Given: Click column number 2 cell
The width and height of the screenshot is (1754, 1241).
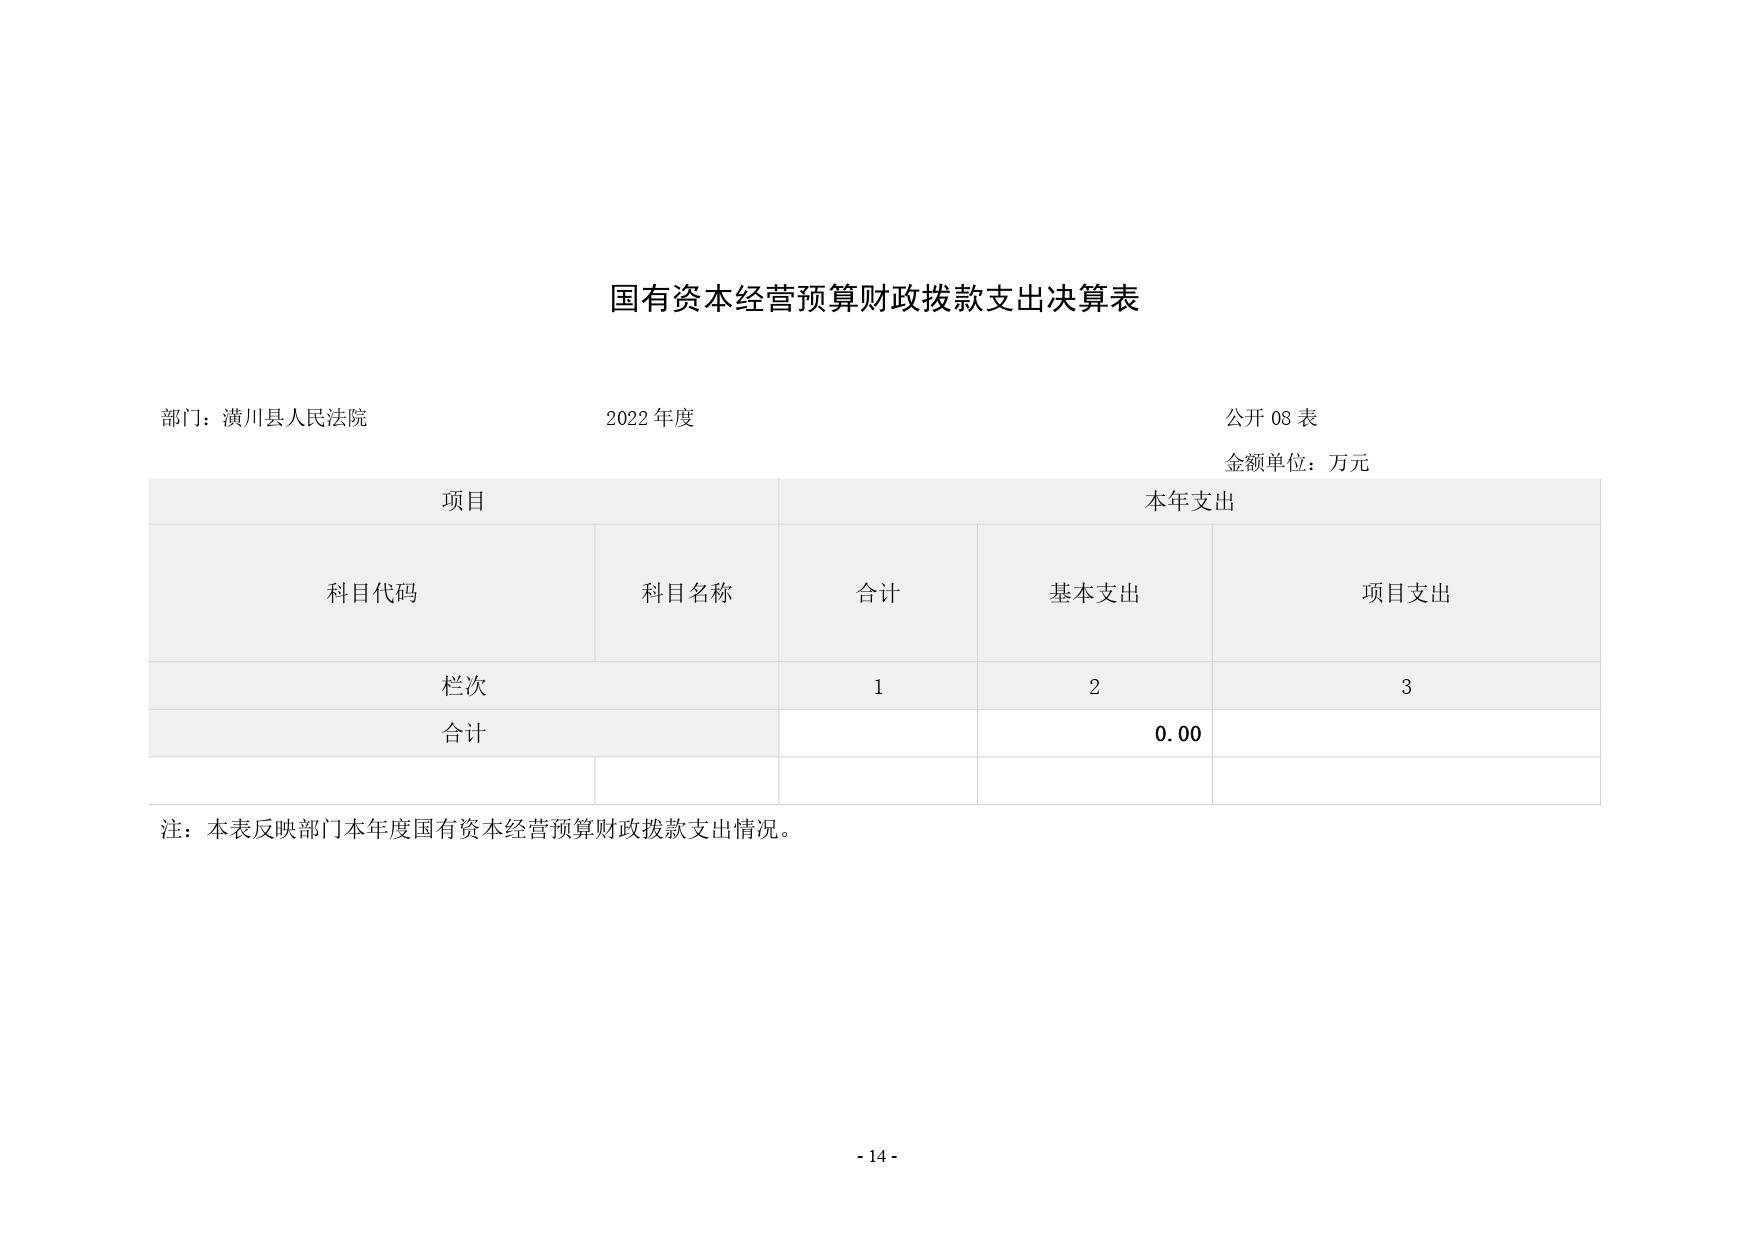Looking at the screenshot, I should click(x=1095, y=686).
